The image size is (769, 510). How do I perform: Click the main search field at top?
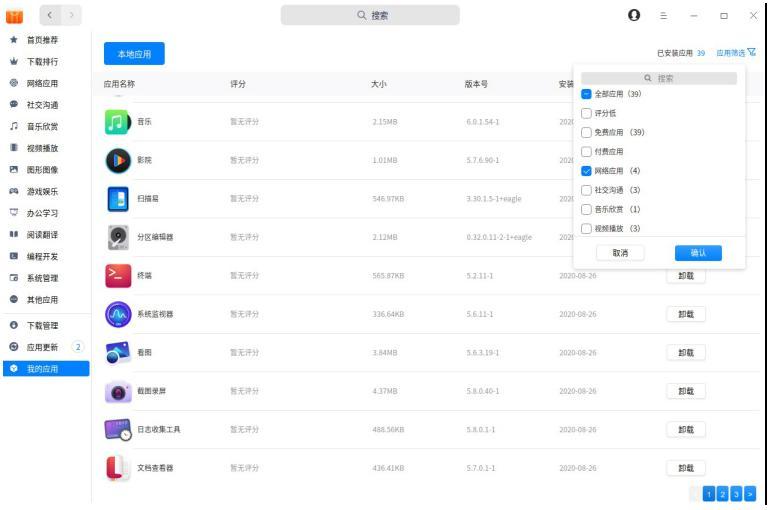click(x=370, y=15)
